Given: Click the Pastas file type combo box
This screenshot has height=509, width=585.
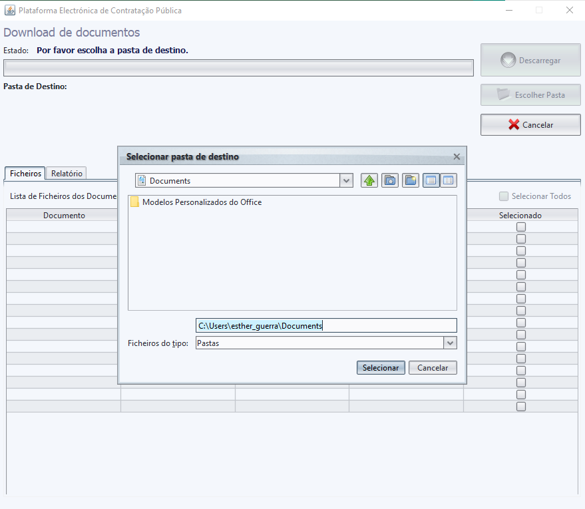Looking at the screenshot, I should (x=326, y=343).
